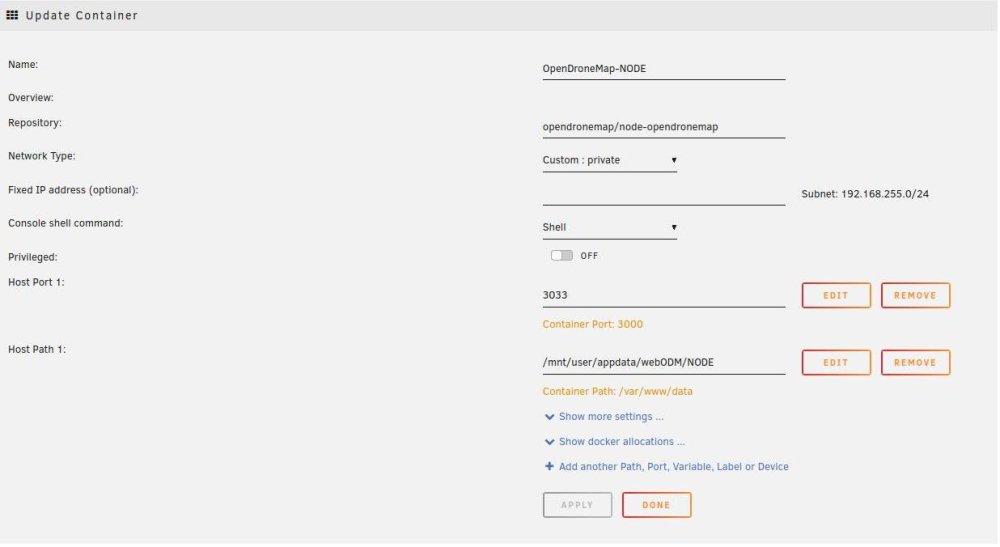Click the Subnet: 192.168.255.0/24 text
The width and height of the screenshot is (1000, 547).
[865, 194]
